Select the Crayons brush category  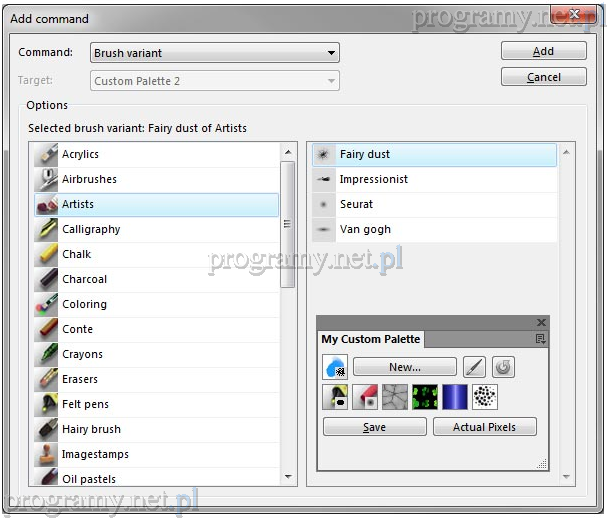[82, 354]
